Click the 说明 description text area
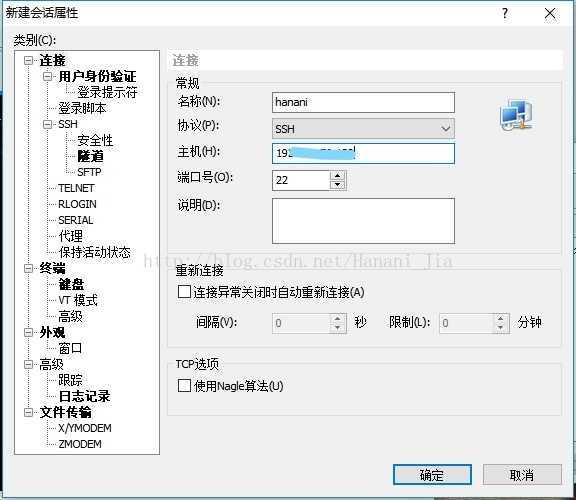 click(363, 221)
